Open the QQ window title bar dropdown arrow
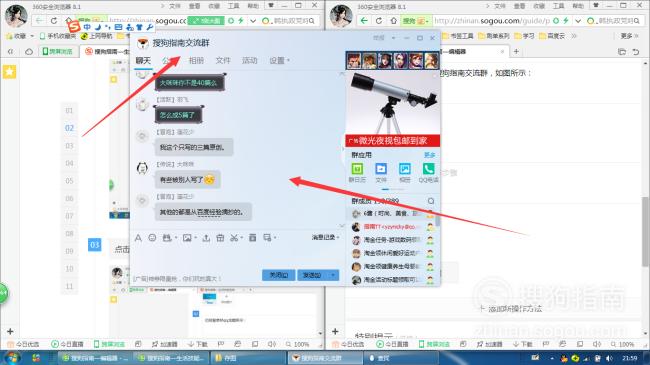Screen dimensions: 650x365 click(x=393, y=38)
